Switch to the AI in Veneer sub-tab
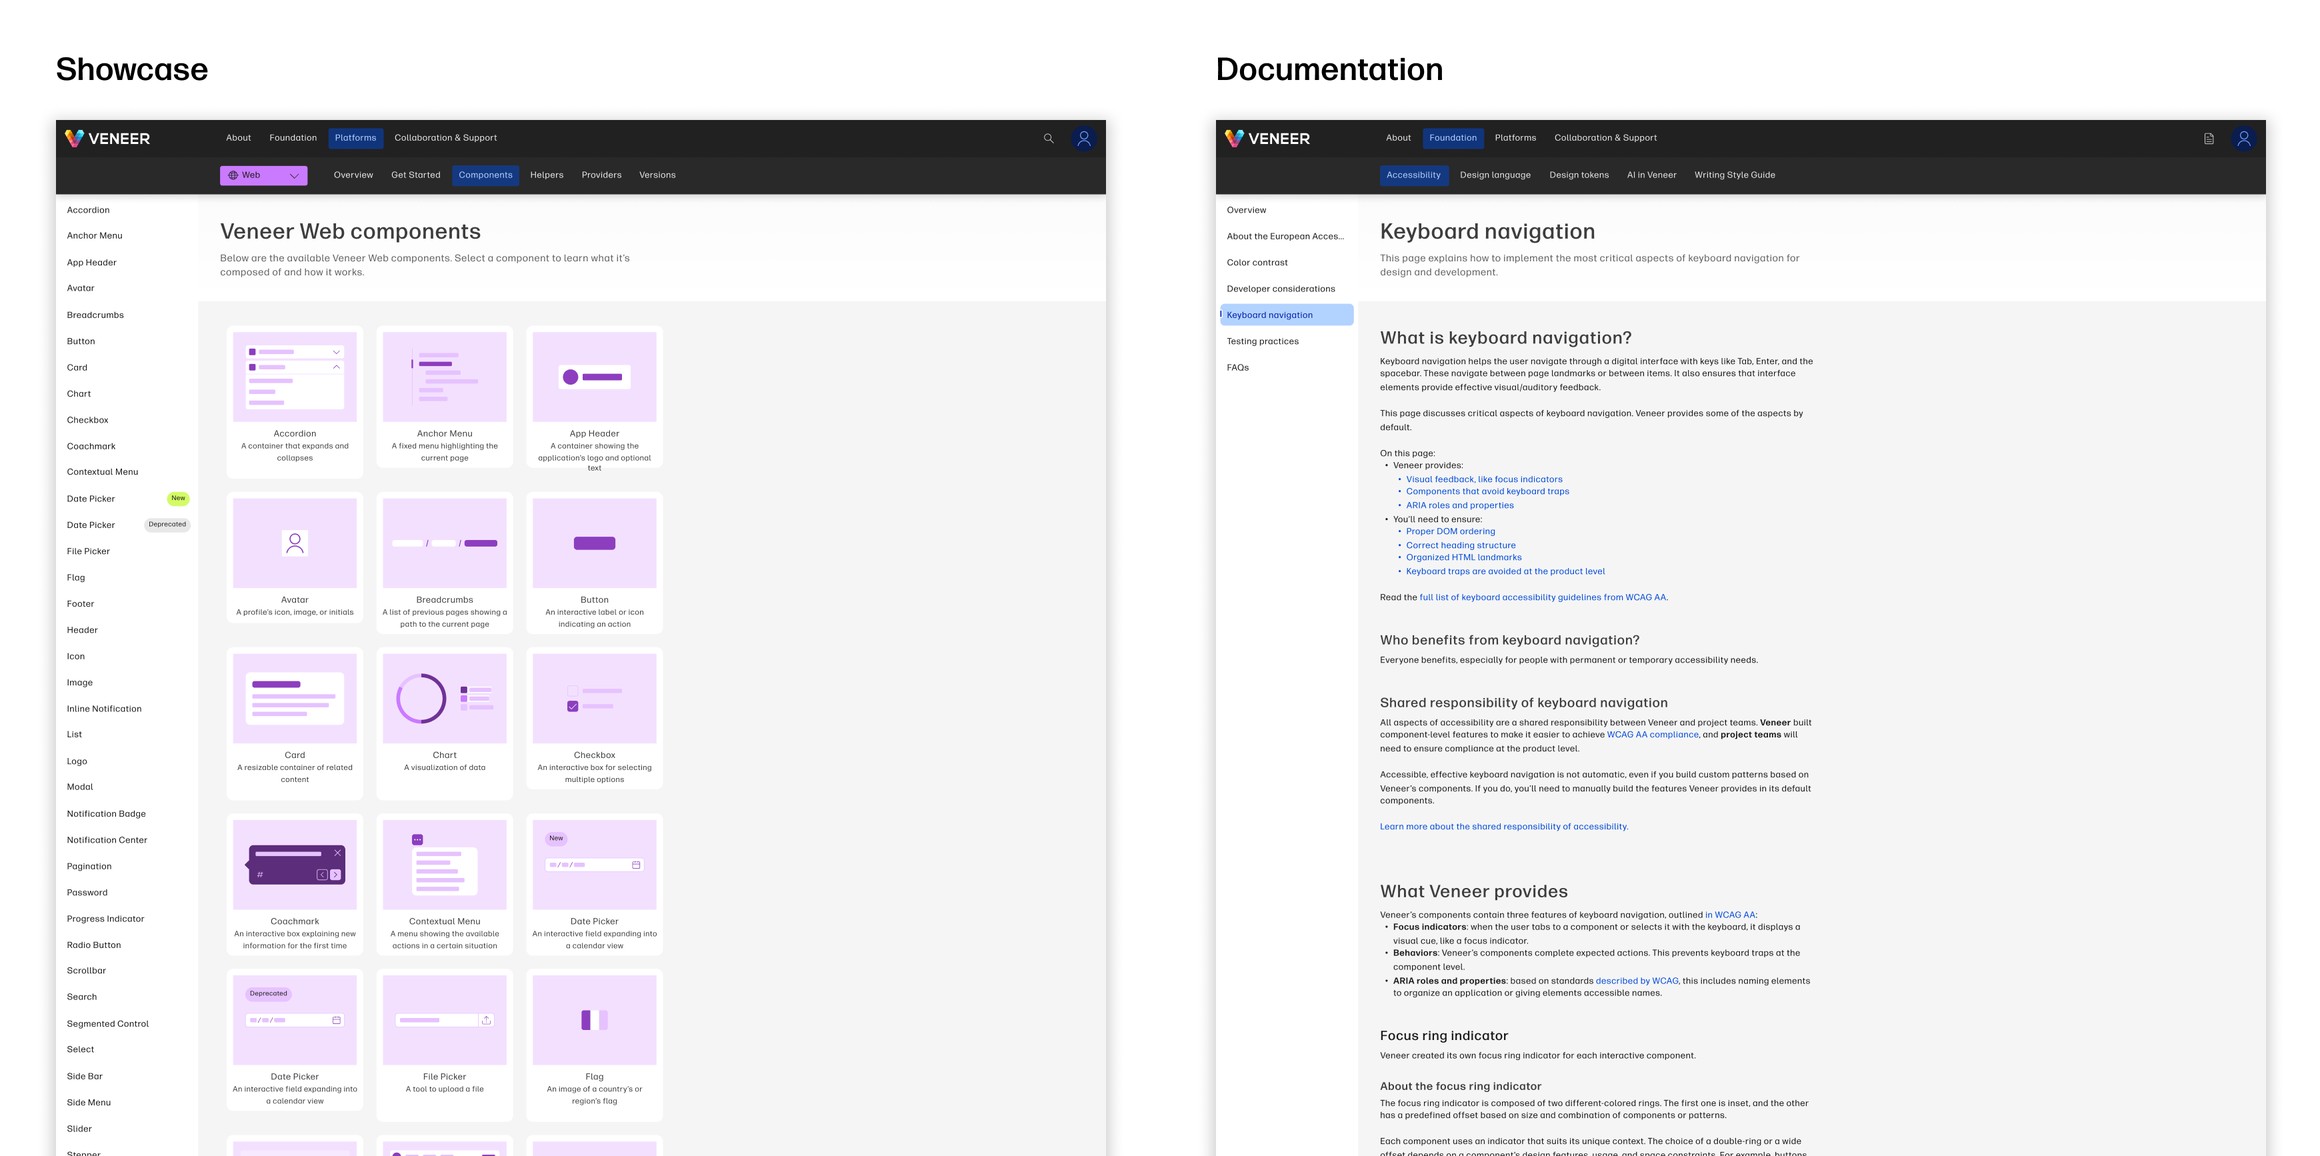 pos(1651,175)
